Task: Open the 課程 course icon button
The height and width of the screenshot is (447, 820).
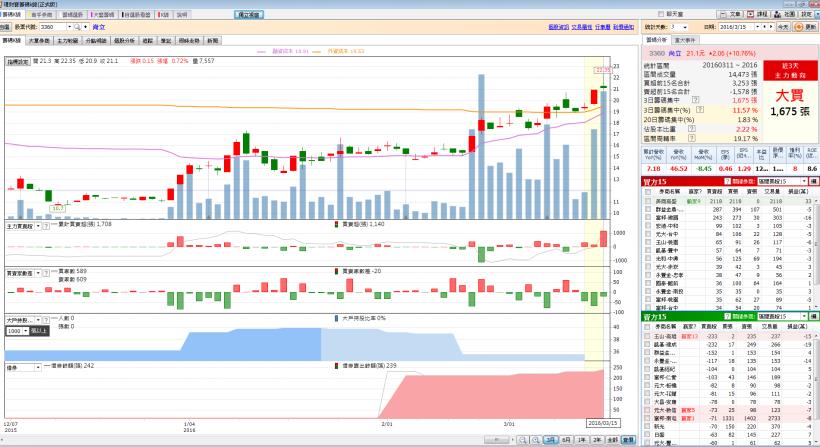Action: tap(757, 14)
